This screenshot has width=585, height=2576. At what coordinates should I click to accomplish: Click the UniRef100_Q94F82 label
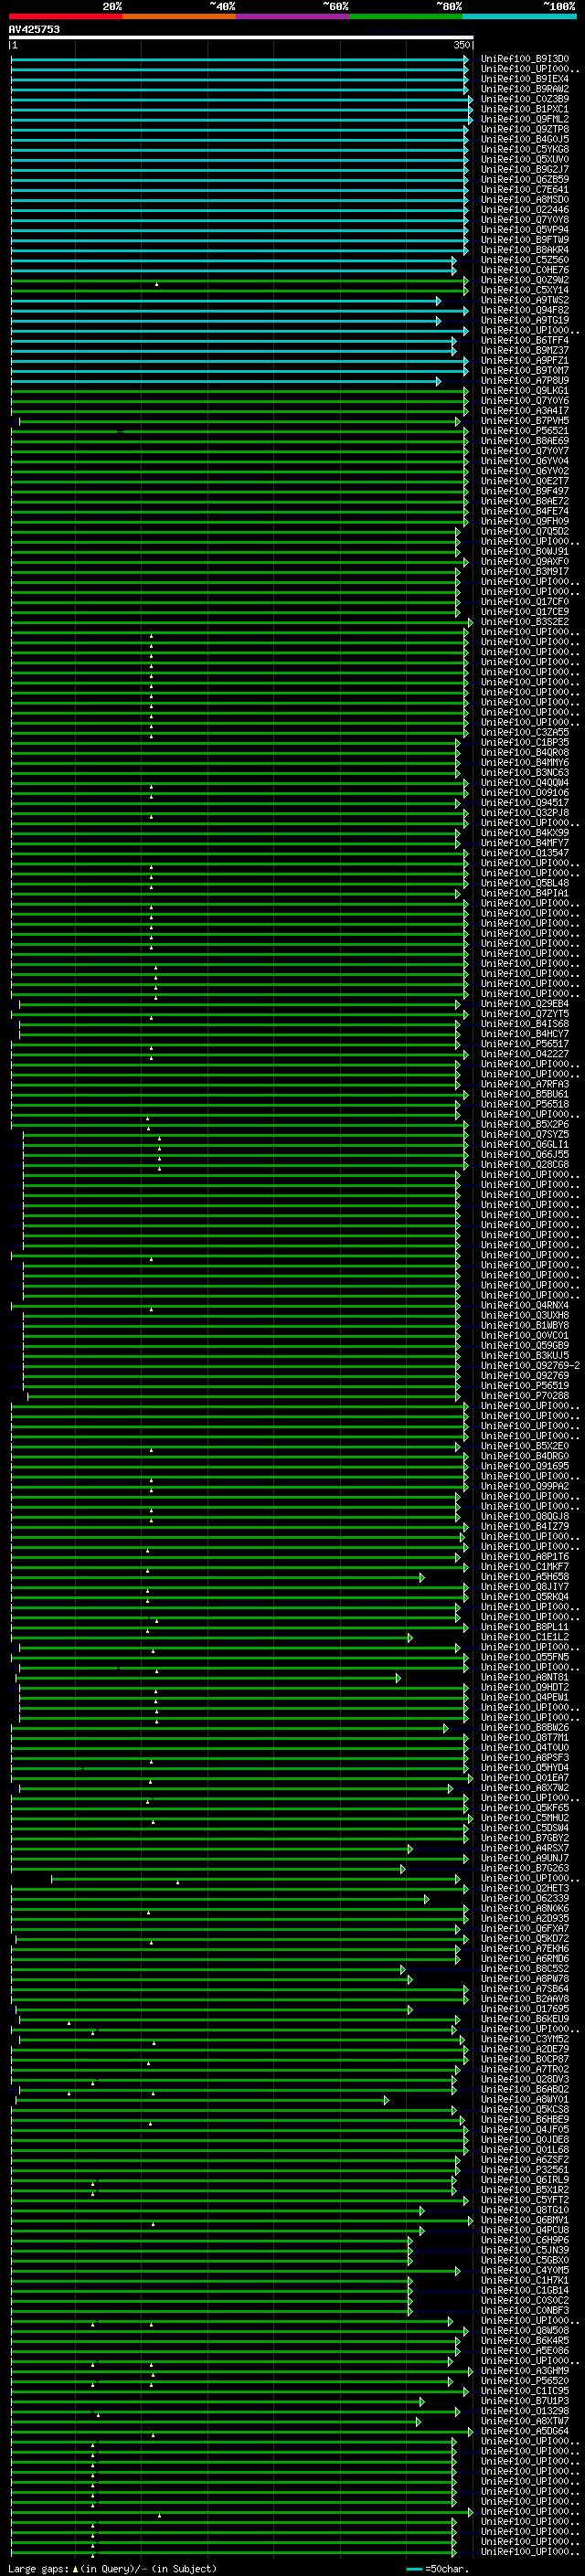click(x=524, y=311)
